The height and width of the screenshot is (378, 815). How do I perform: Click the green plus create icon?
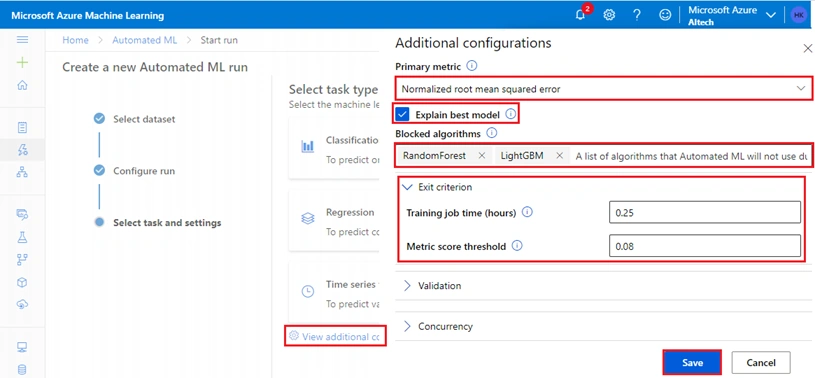click(x=22, y=63)
